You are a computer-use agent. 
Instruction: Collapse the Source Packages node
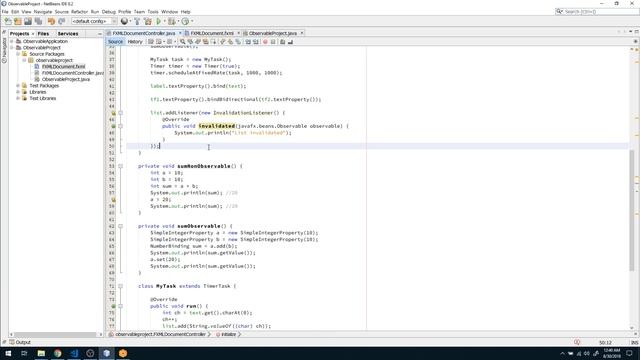pos(18,54)
